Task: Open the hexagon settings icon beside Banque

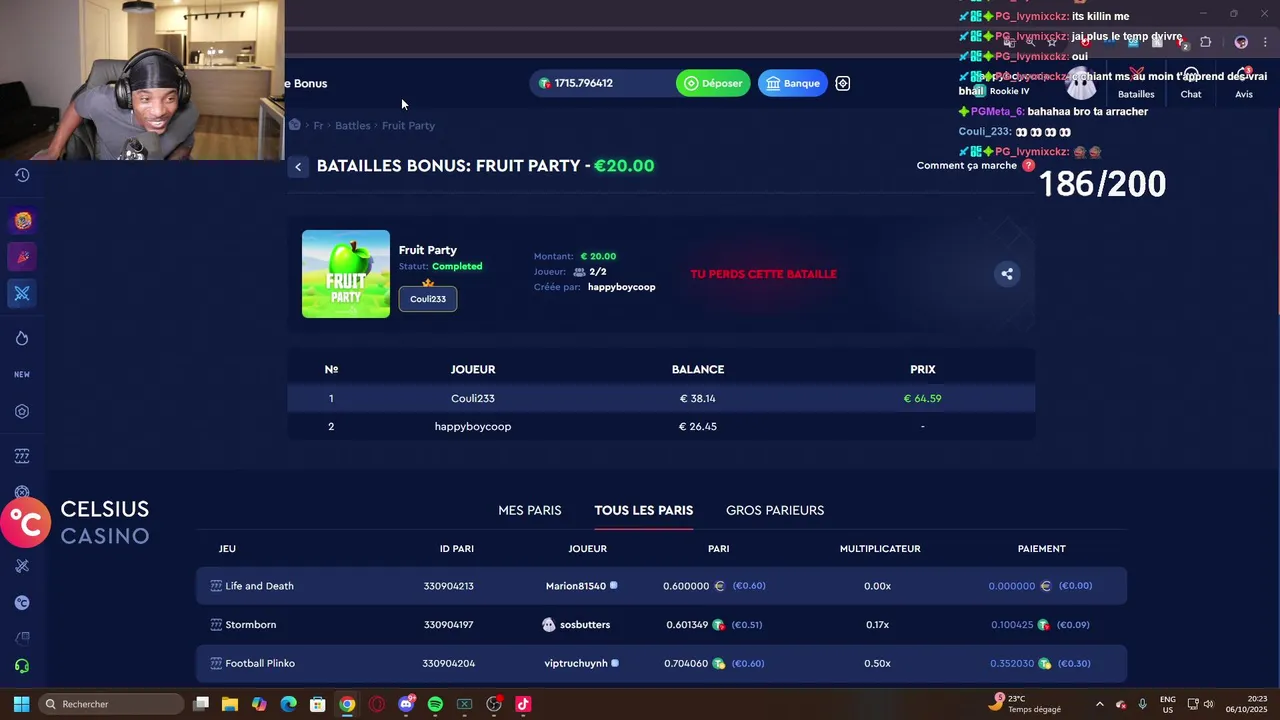Action: (x=843, y=83)
